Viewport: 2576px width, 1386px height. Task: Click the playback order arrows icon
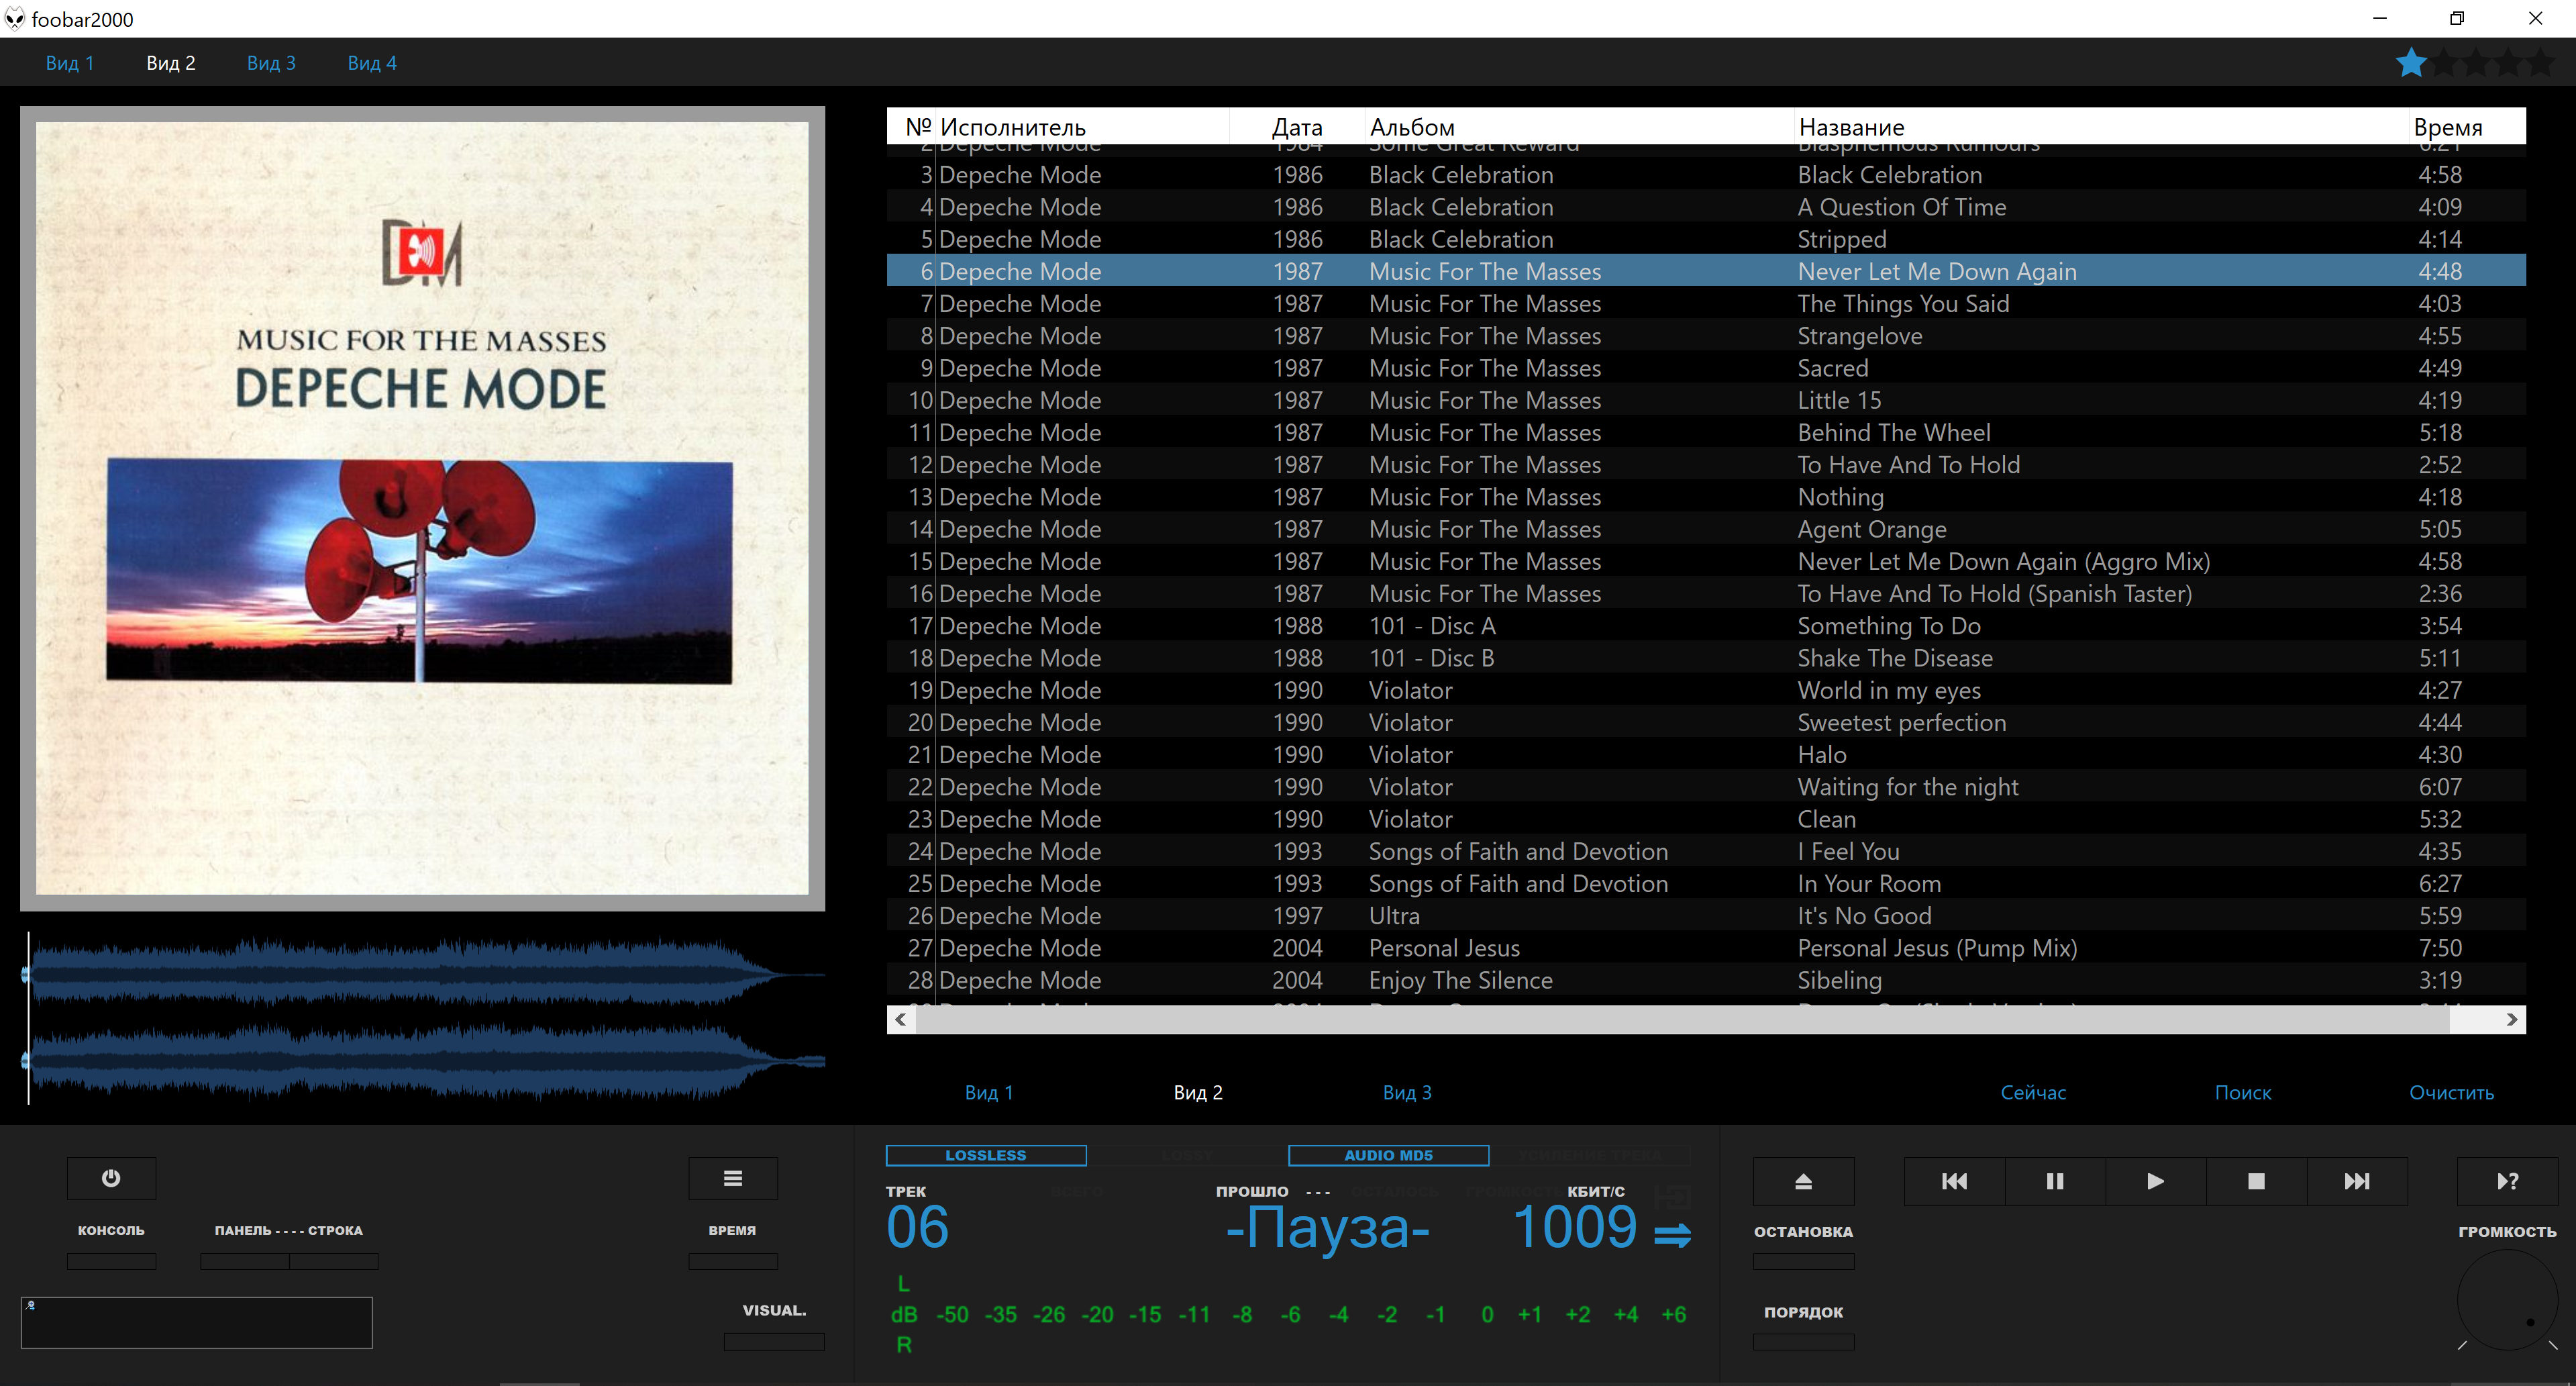tap(1672, 1235)
